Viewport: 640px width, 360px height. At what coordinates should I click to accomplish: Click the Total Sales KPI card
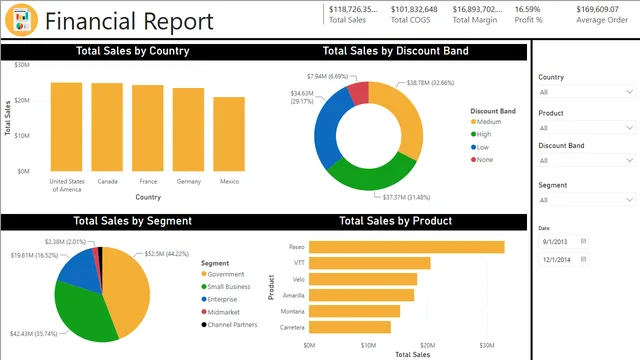tap(353, 14)
